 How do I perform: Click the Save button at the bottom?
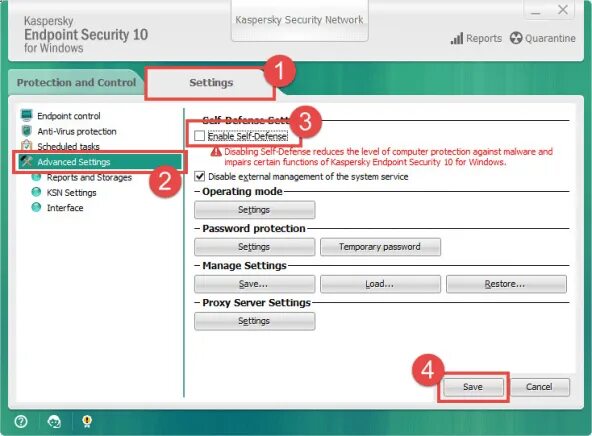pos(473,387)
